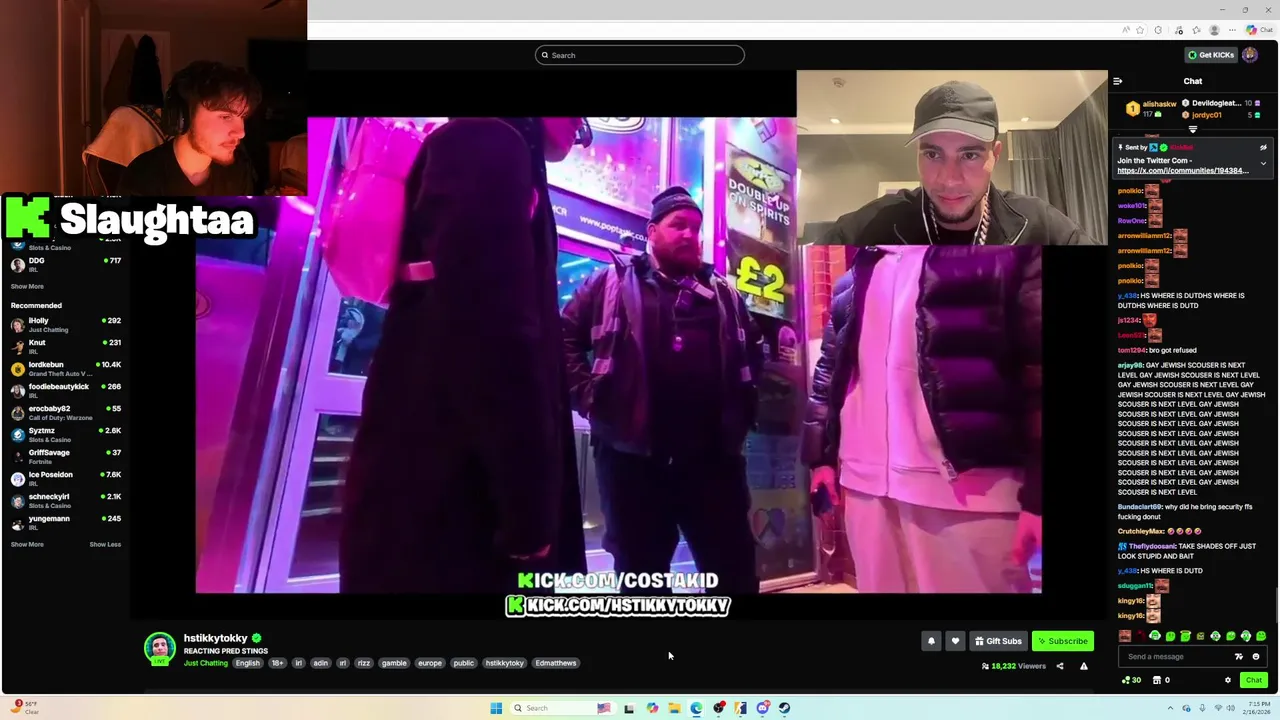Expand following list with upper Show More
Viewport: 1280px width, 720px height.
[27, 286]
